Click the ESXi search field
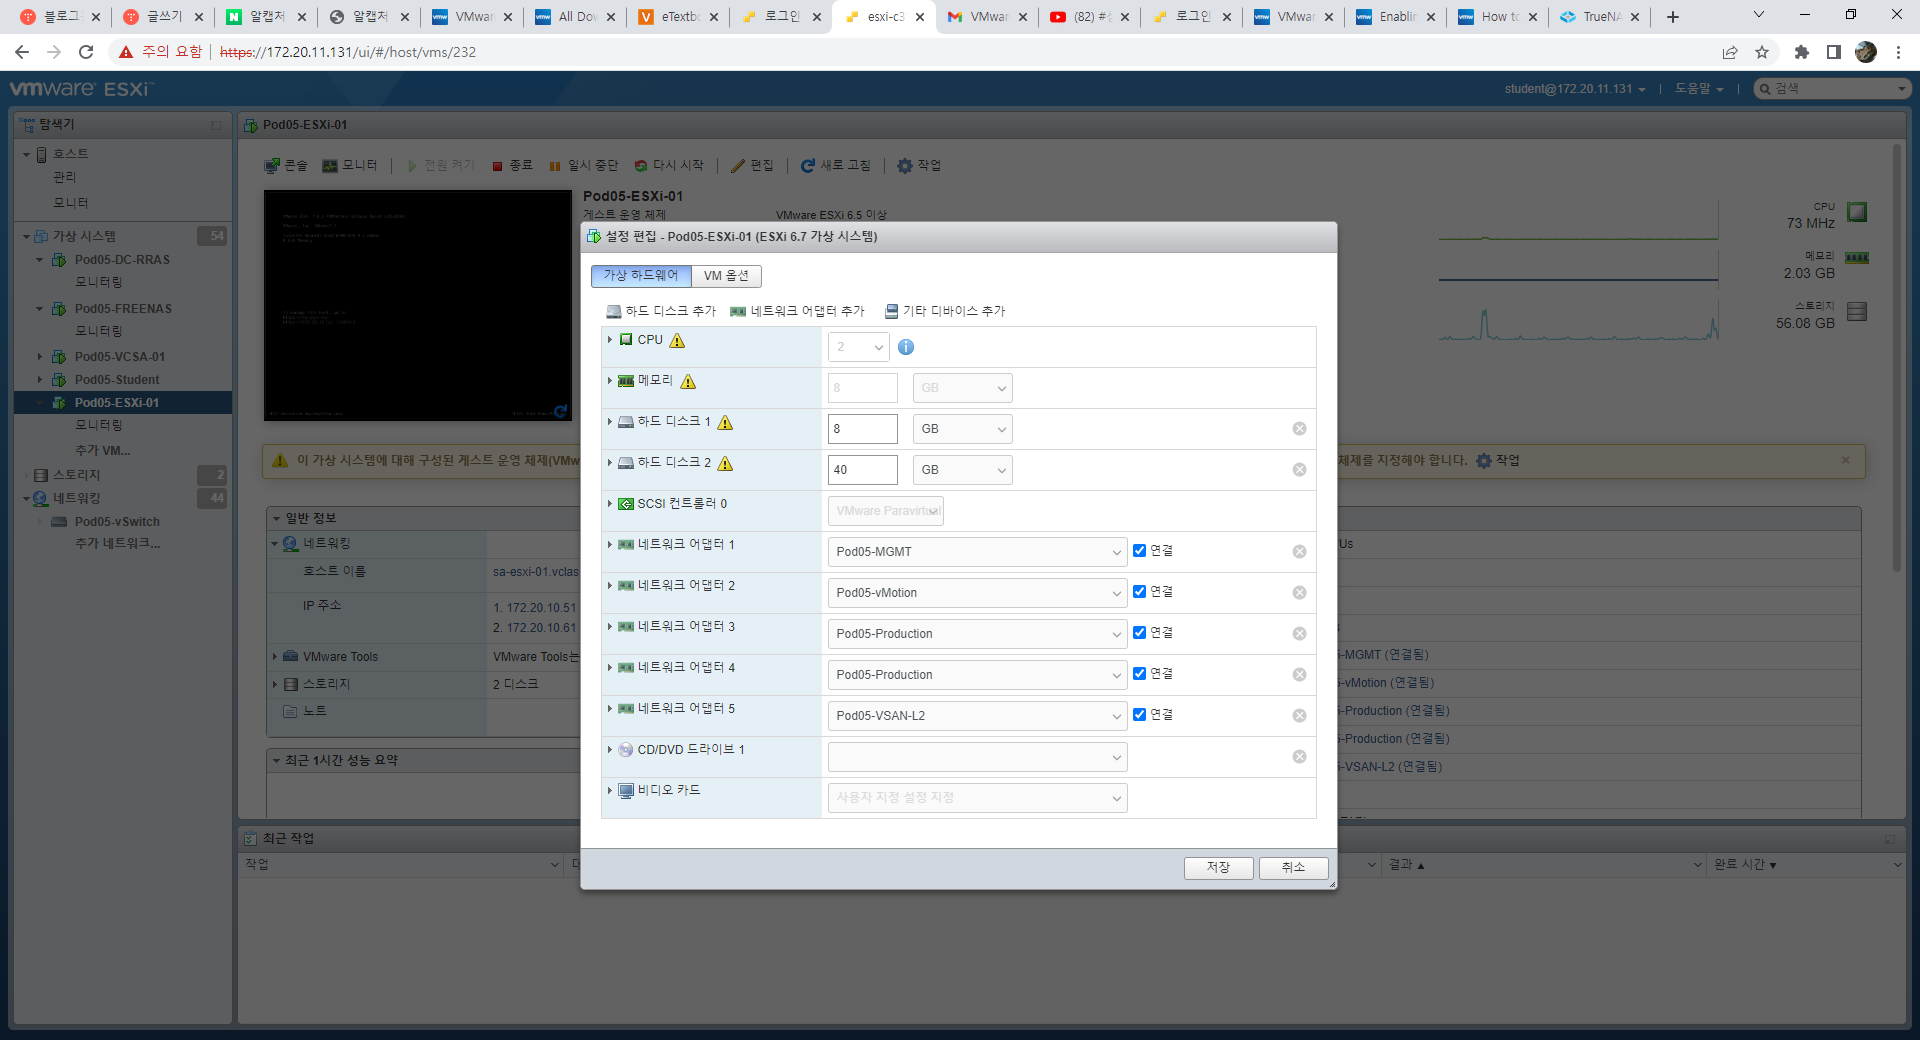The image size is (1920, 1040). coord(1833,89)
